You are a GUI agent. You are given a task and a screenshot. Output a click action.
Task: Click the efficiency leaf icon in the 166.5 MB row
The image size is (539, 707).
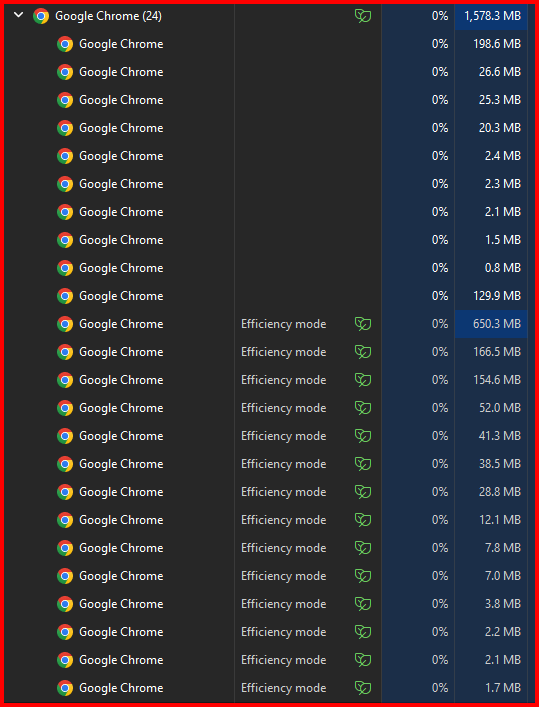[x=363, y=352]
